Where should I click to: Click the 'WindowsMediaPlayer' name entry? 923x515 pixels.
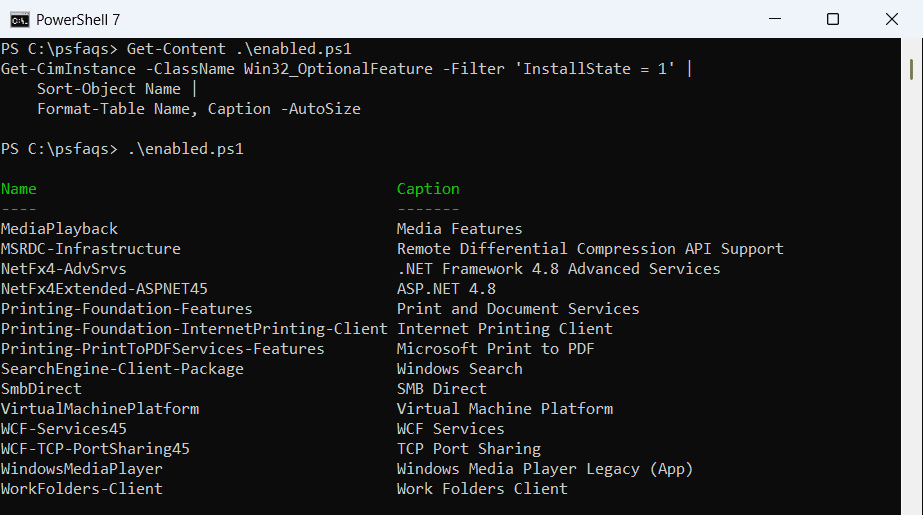(x=81, y=469)
